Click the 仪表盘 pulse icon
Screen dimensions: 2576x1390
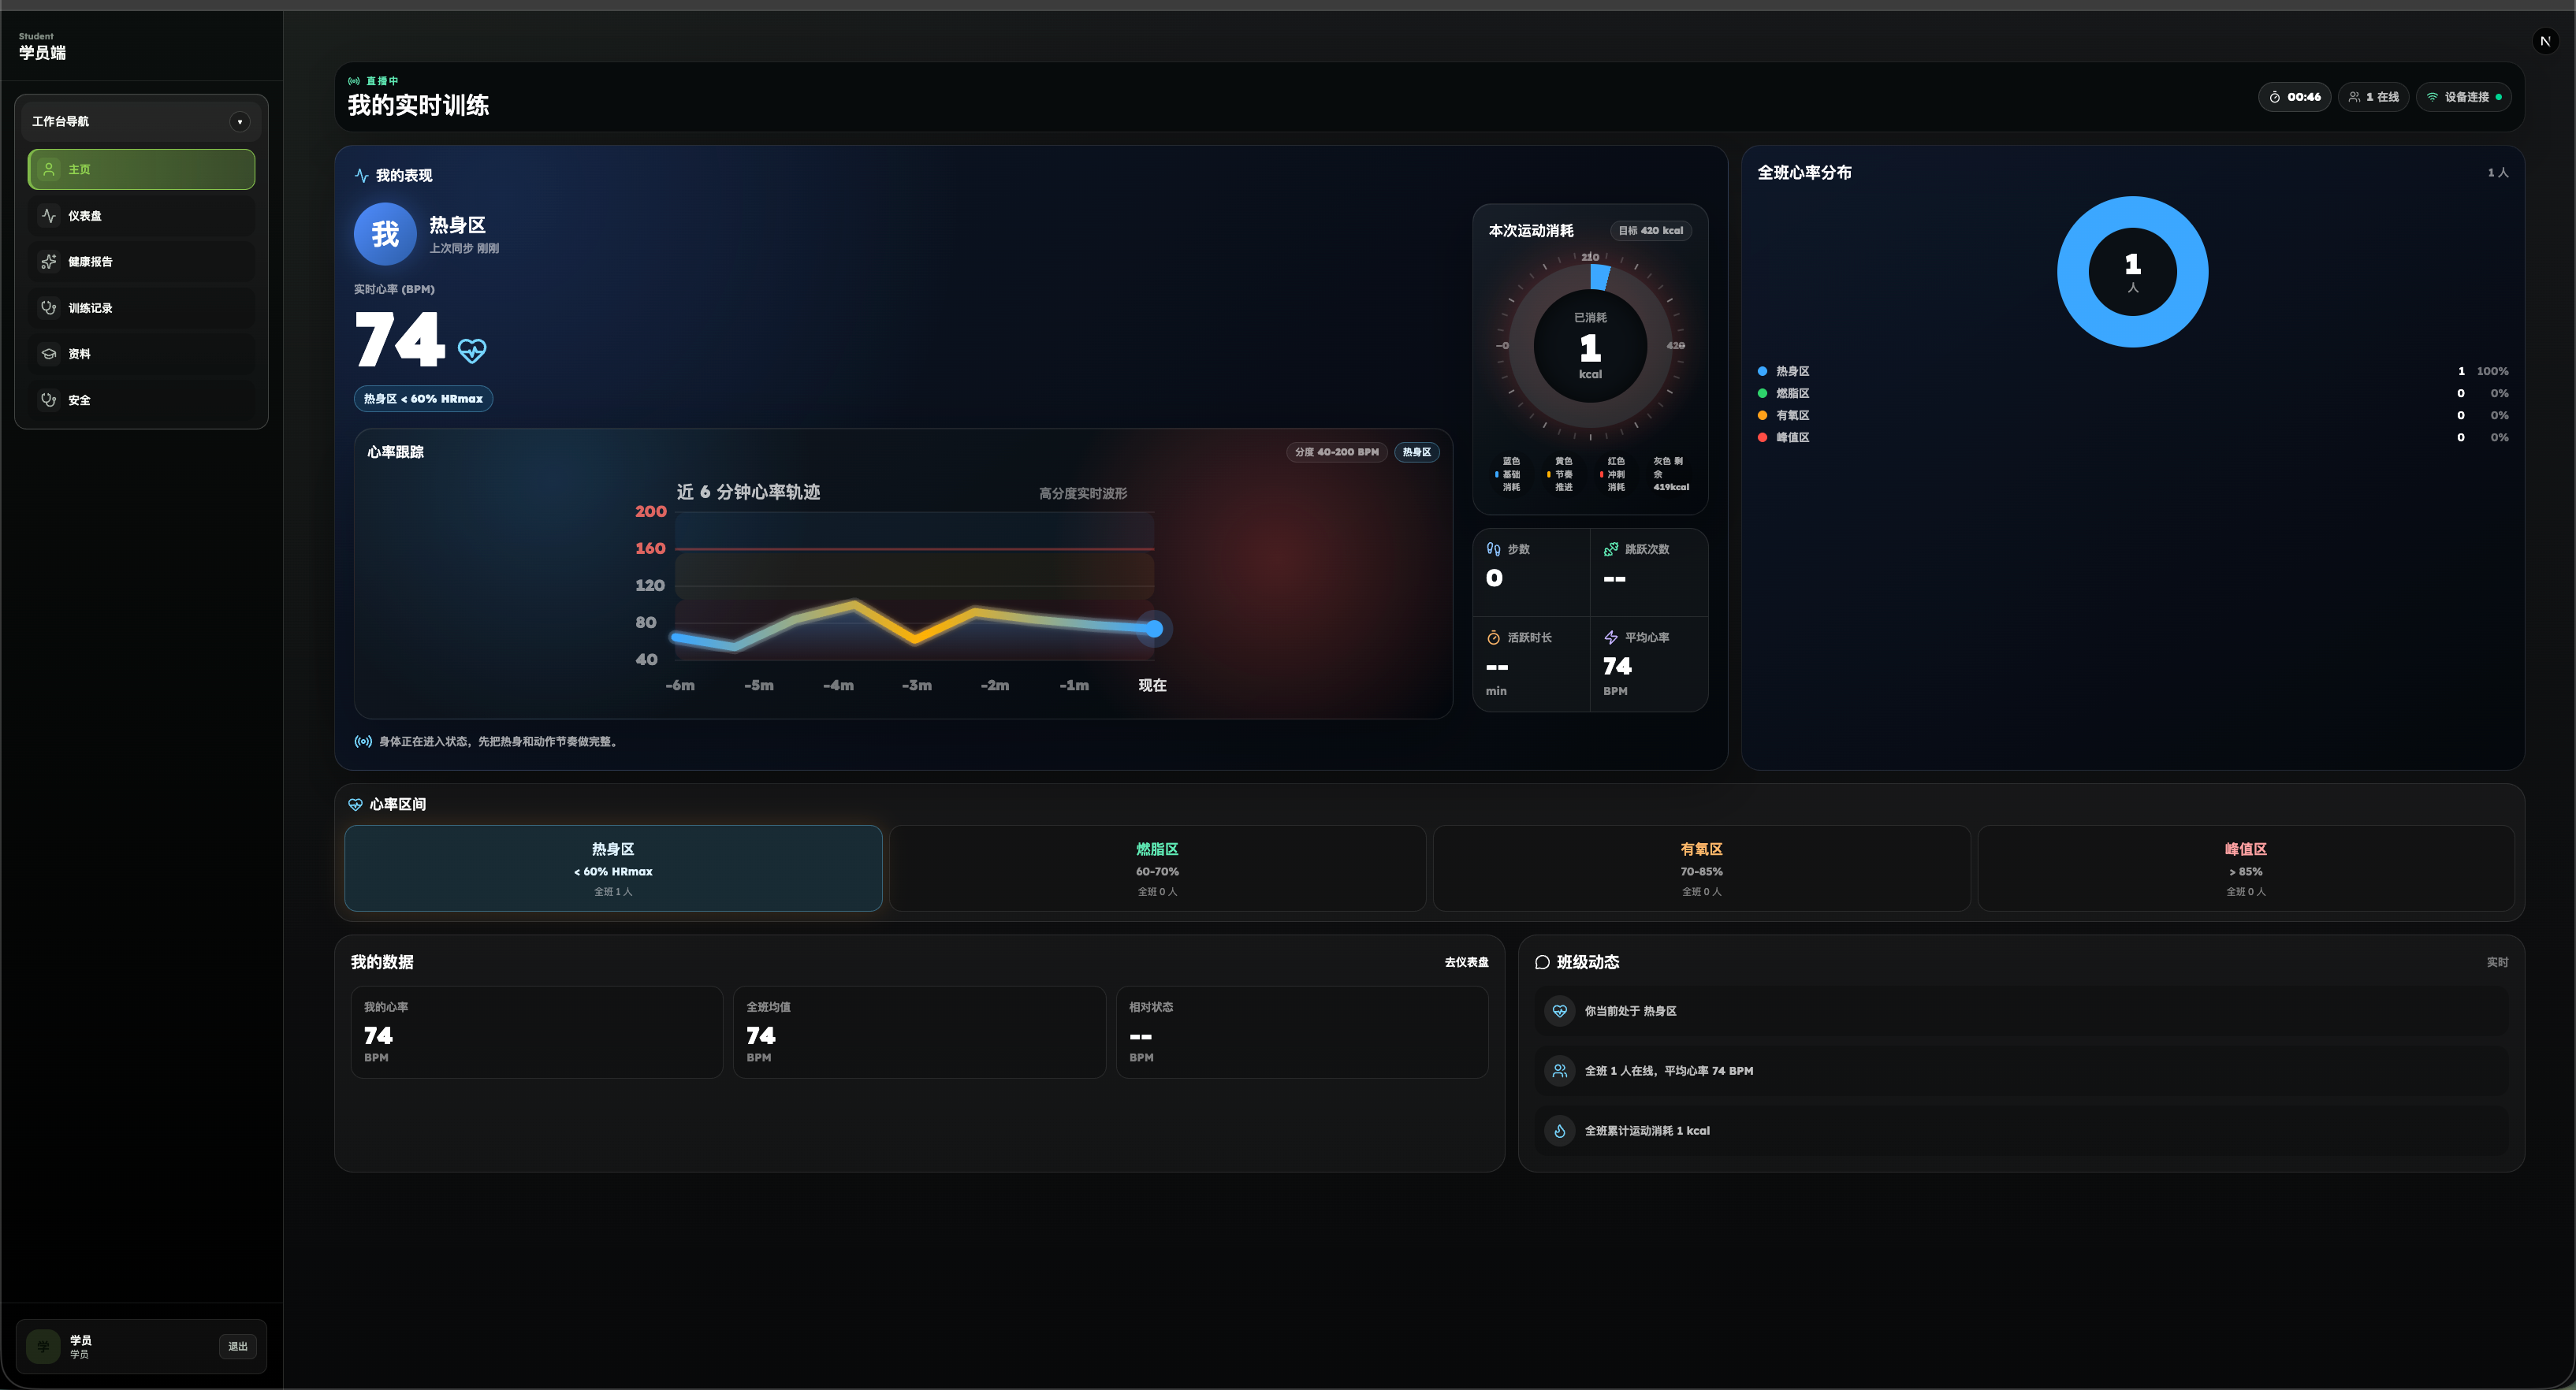[x=48, y=216]
